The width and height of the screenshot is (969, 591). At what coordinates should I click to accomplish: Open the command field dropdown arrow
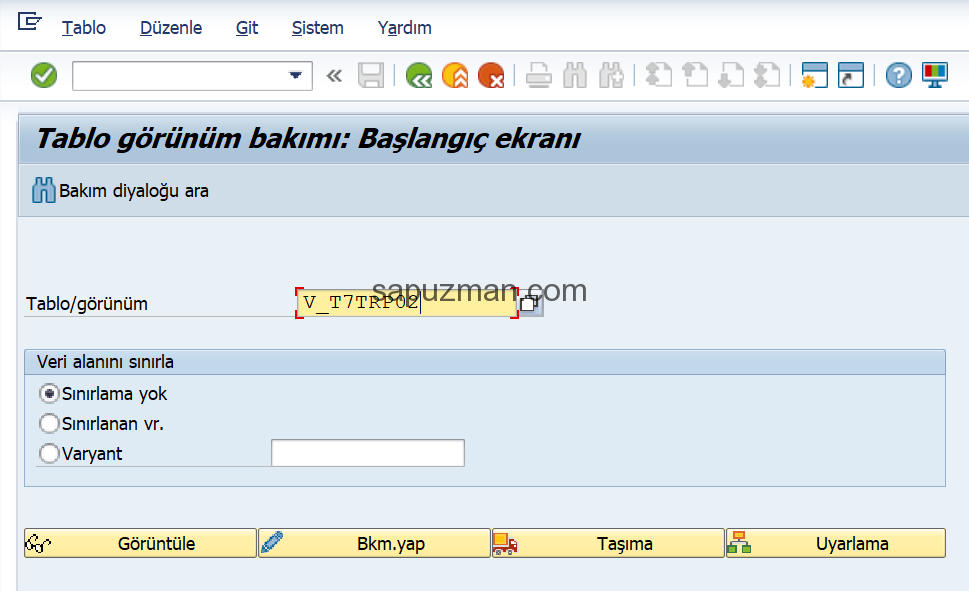pyautogui.click(x=295, y=76)
